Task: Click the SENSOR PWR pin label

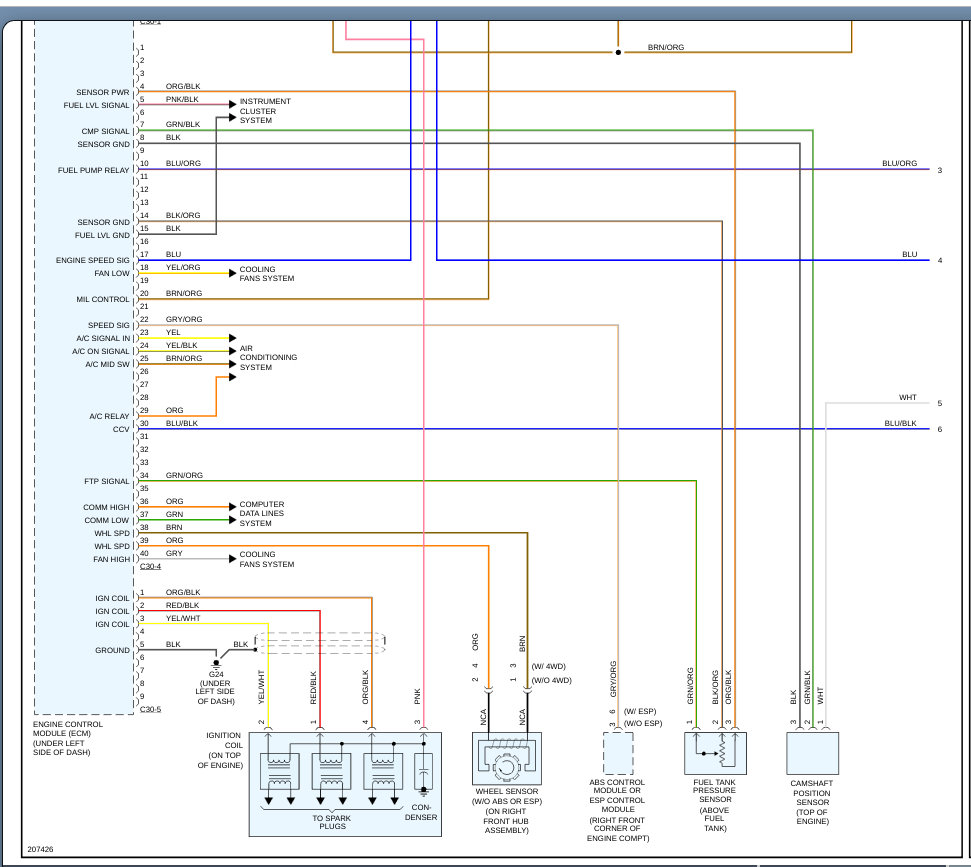Action: (103, 92)
